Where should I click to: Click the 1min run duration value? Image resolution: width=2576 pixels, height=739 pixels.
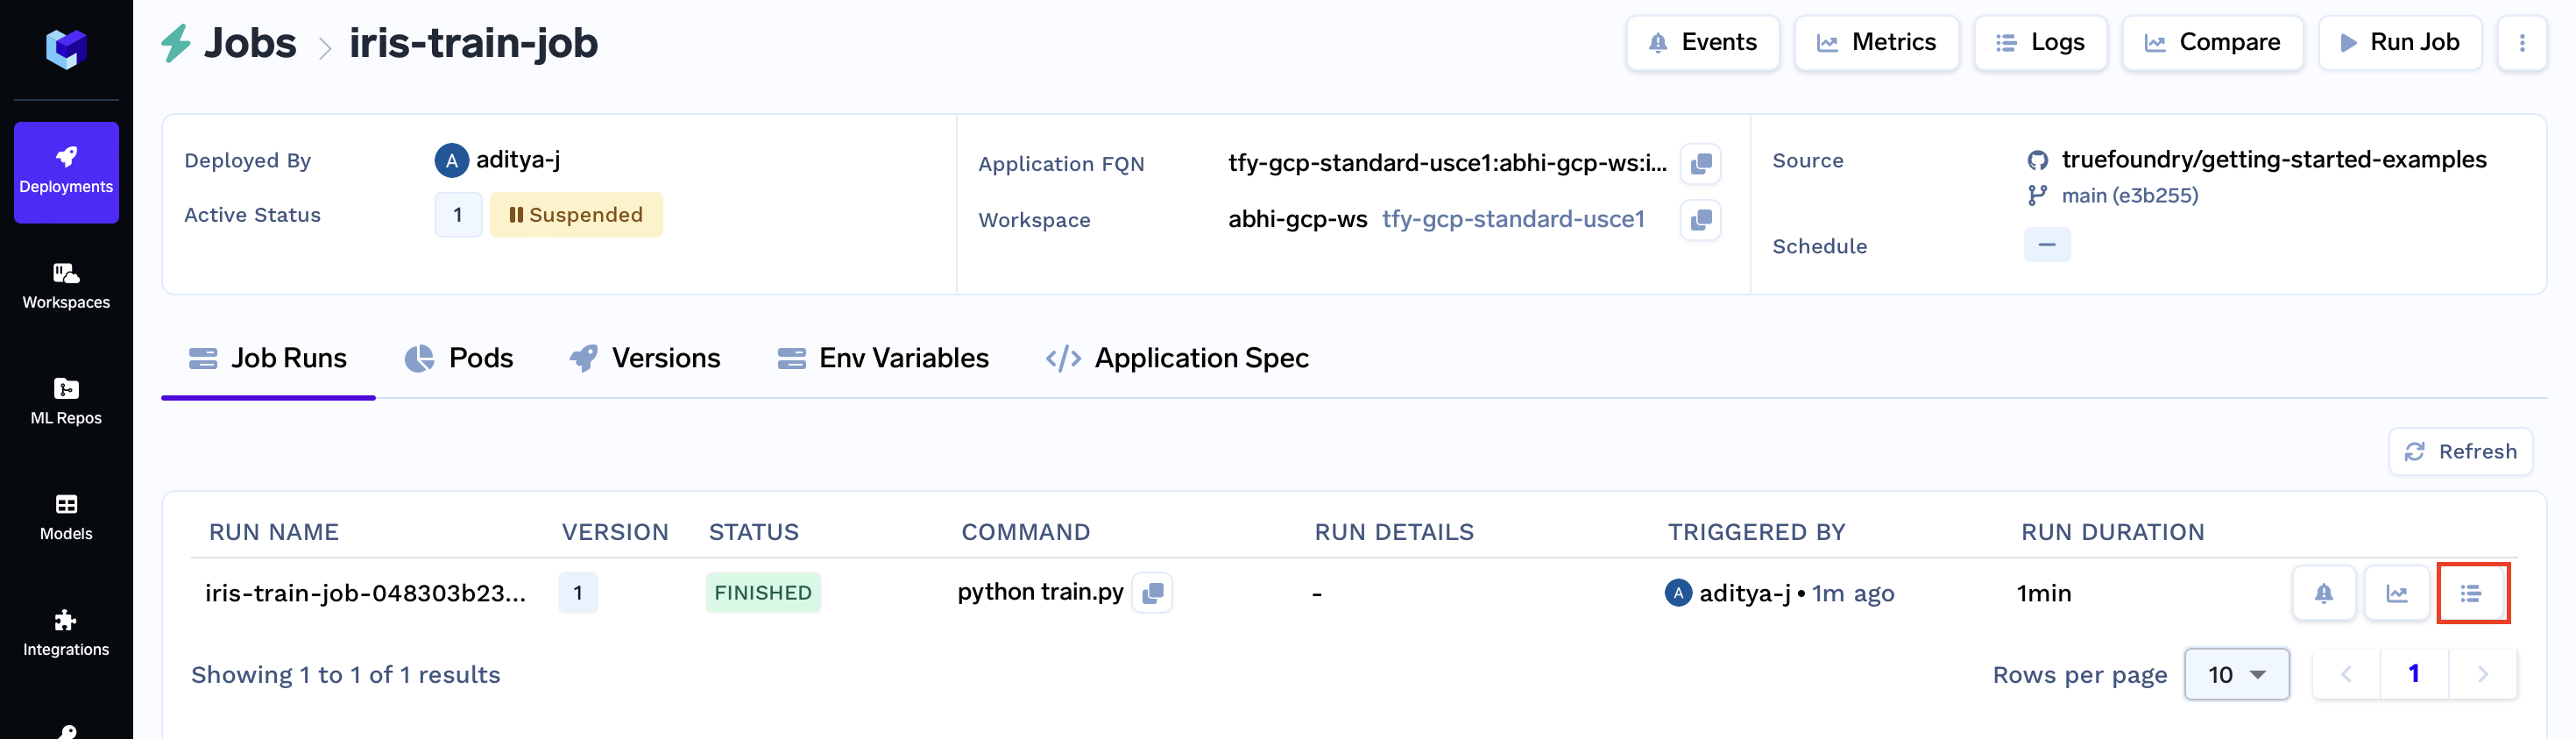tap(2044, 593)
